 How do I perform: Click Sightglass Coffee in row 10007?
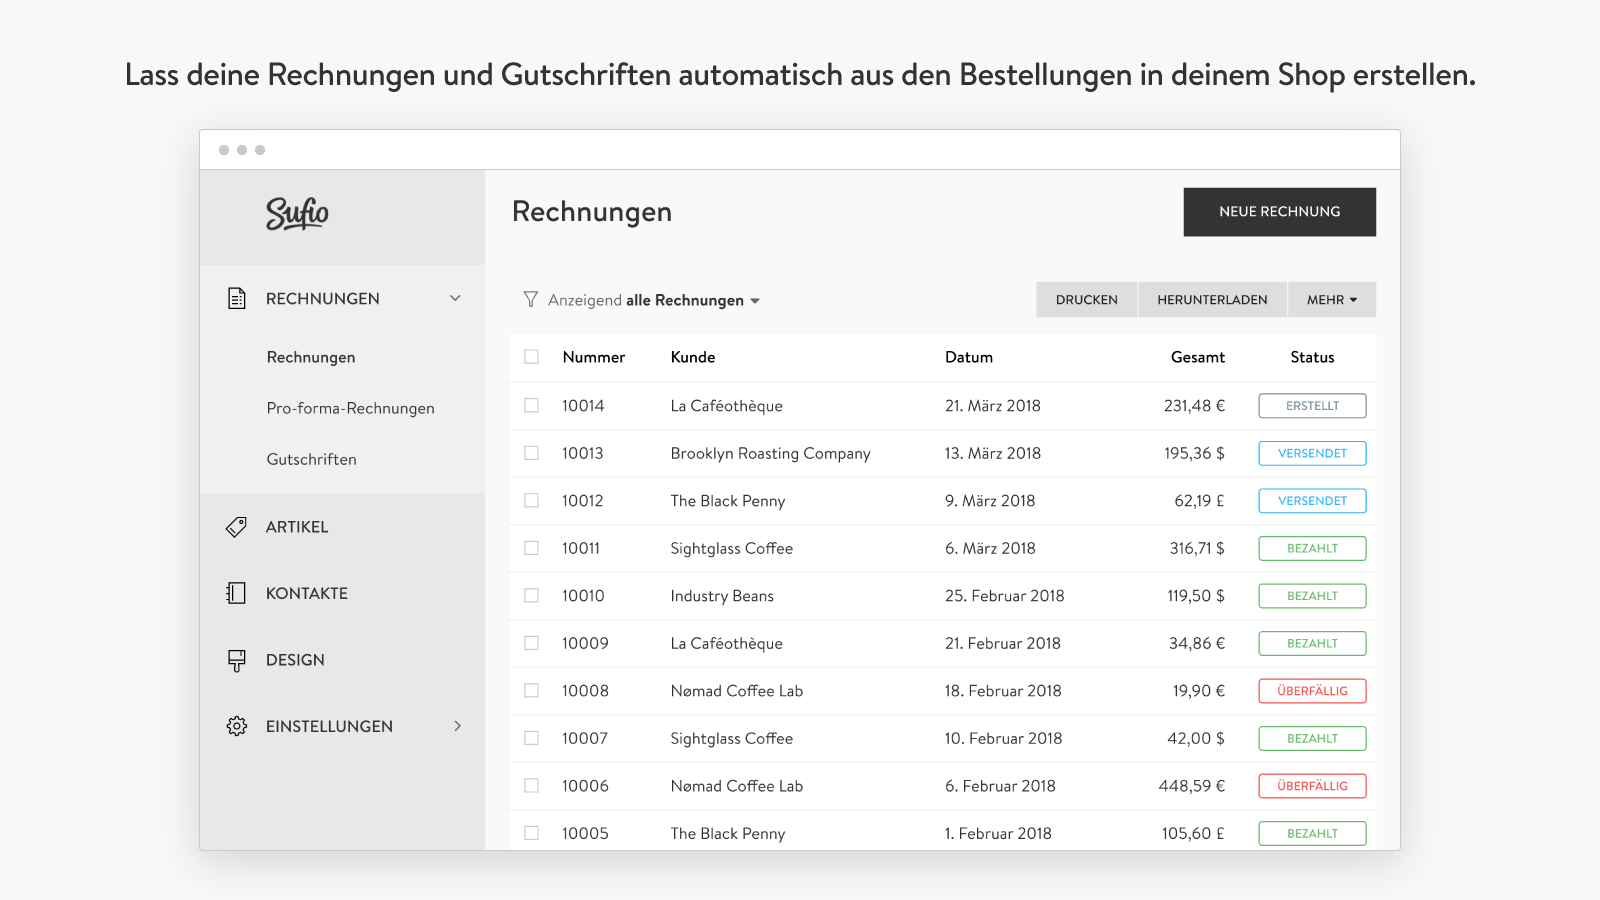pyautogui.click(x=731, y=738)
